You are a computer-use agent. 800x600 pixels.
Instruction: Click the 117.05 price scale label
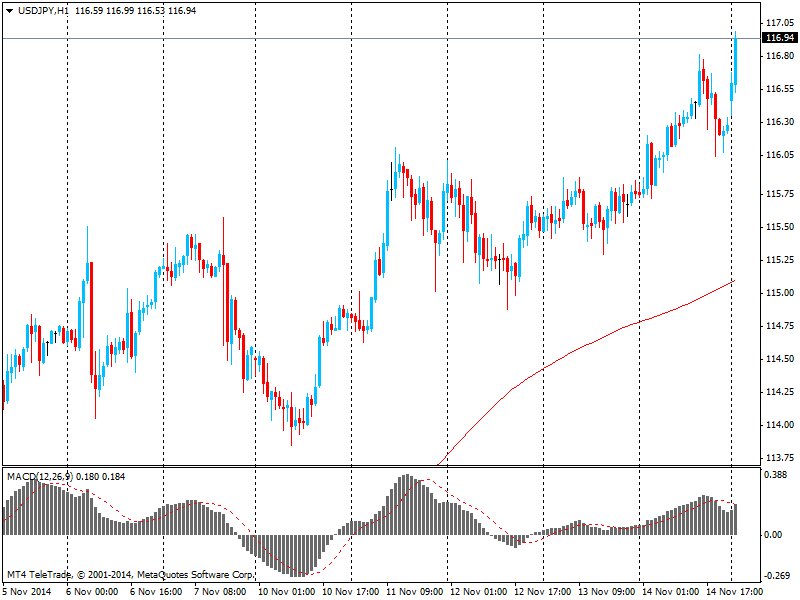(x=780, y=22)
